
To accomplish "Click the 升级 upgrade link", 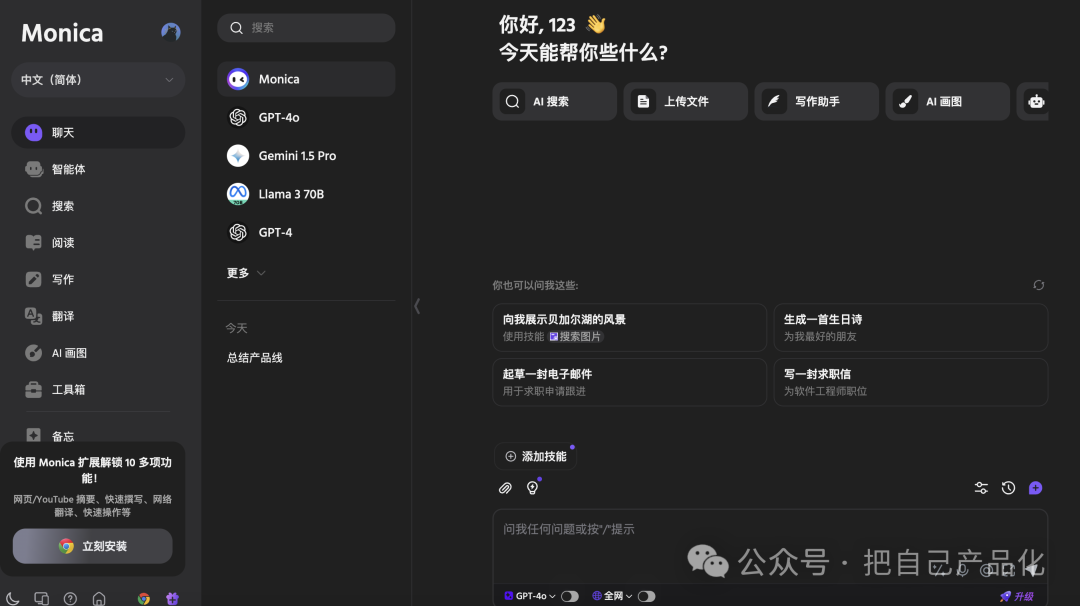I will (1017, 596).
